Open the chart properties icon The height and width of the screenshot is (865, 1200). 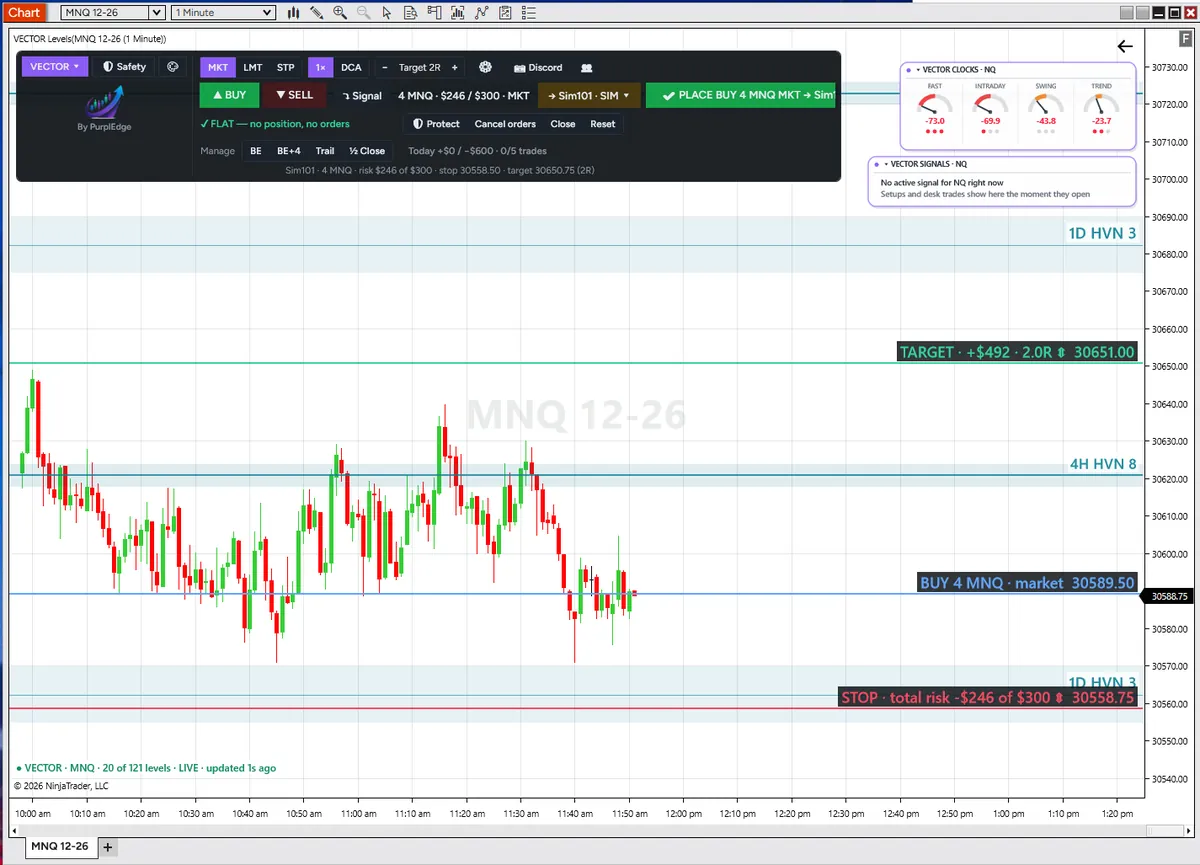point(505,13)
